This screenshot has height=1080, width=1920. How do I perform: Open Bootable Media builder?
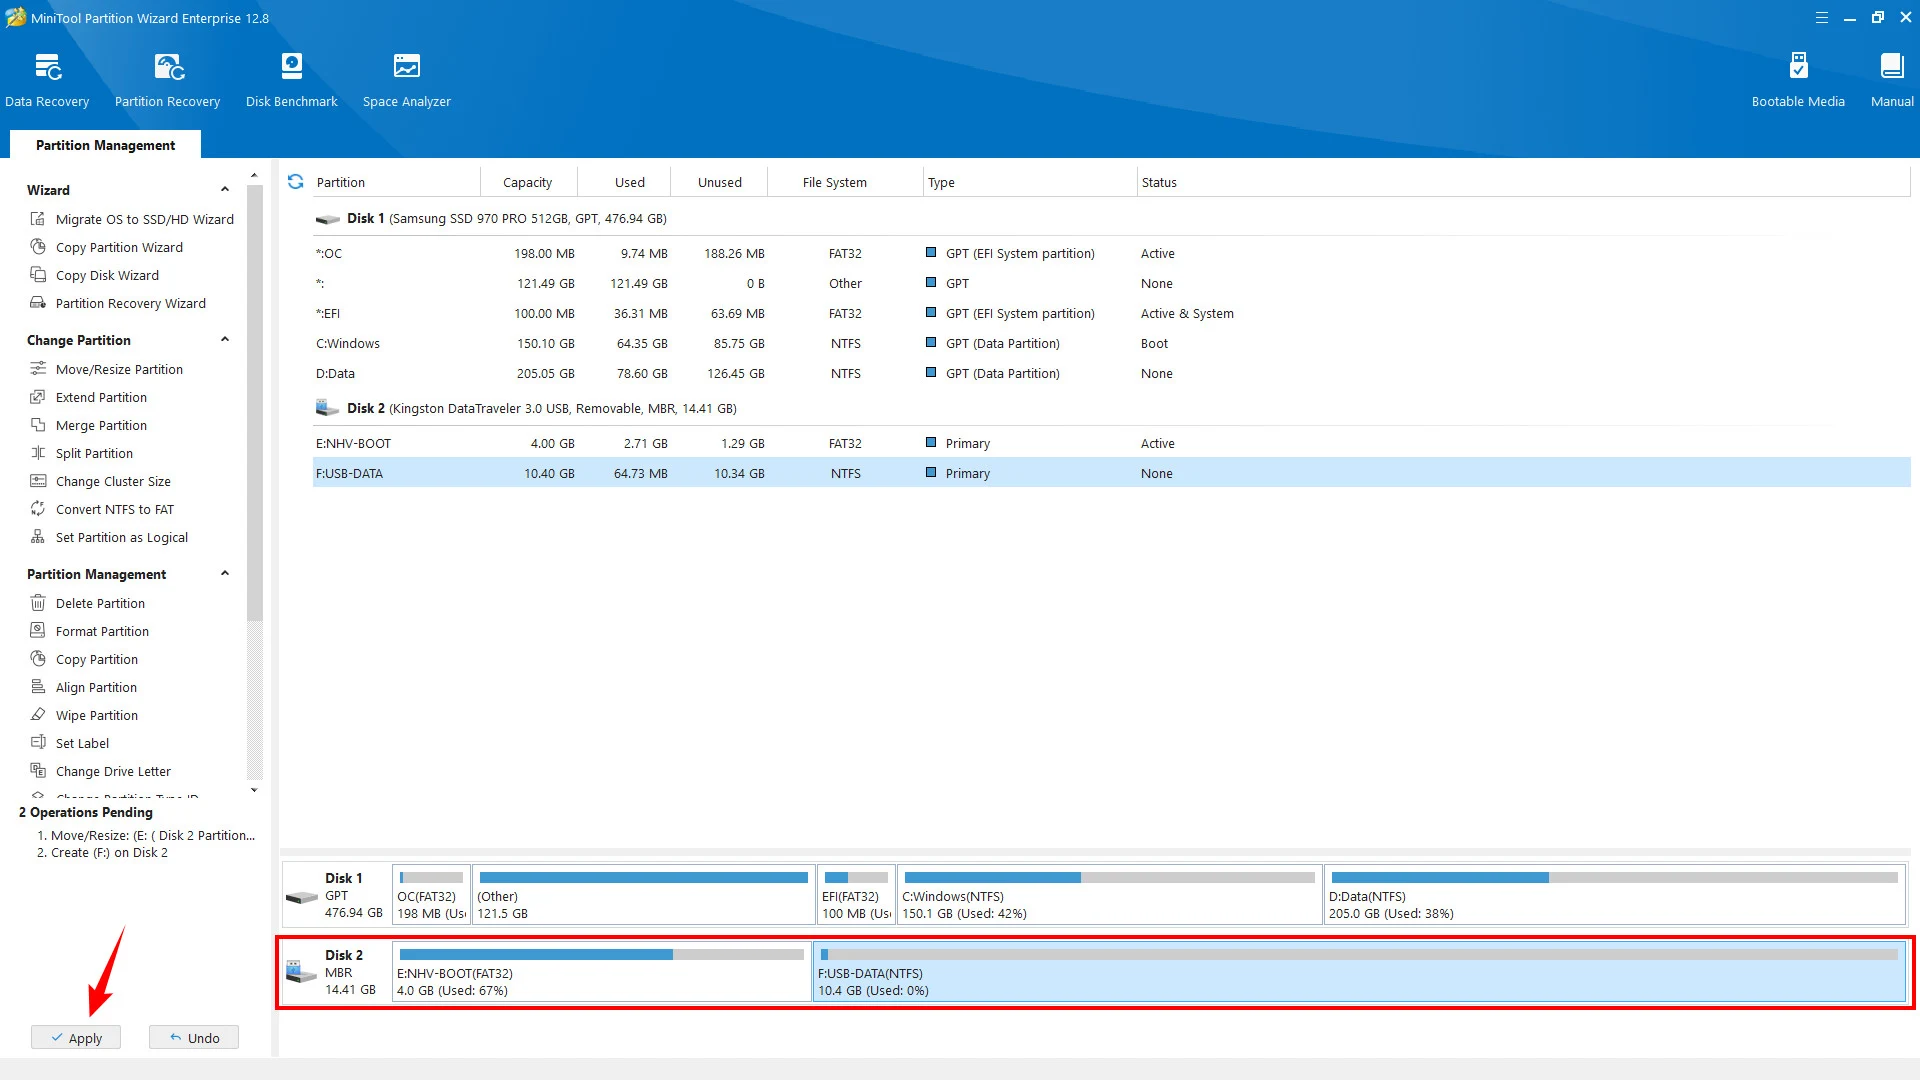coord(1797,80)
